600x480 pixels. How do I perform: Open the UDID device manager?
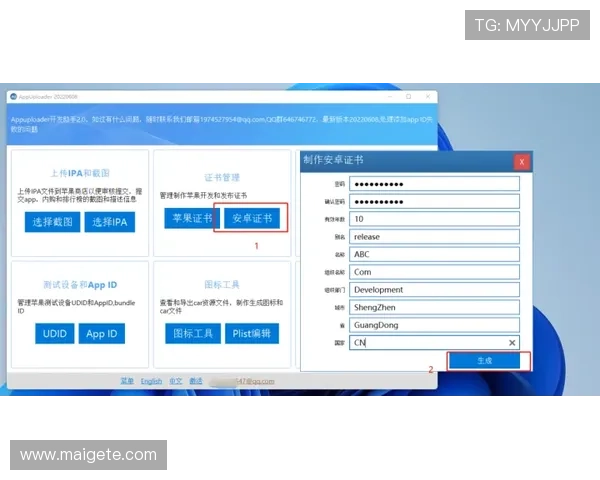(x=55, y=333)
